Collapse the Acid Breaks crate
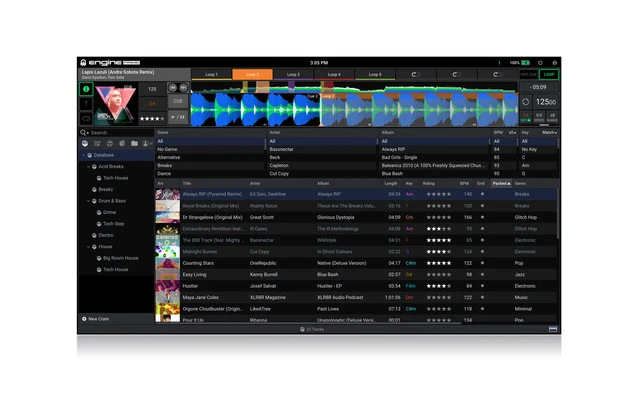Screen dimensions: 640x400 point(89,167)
